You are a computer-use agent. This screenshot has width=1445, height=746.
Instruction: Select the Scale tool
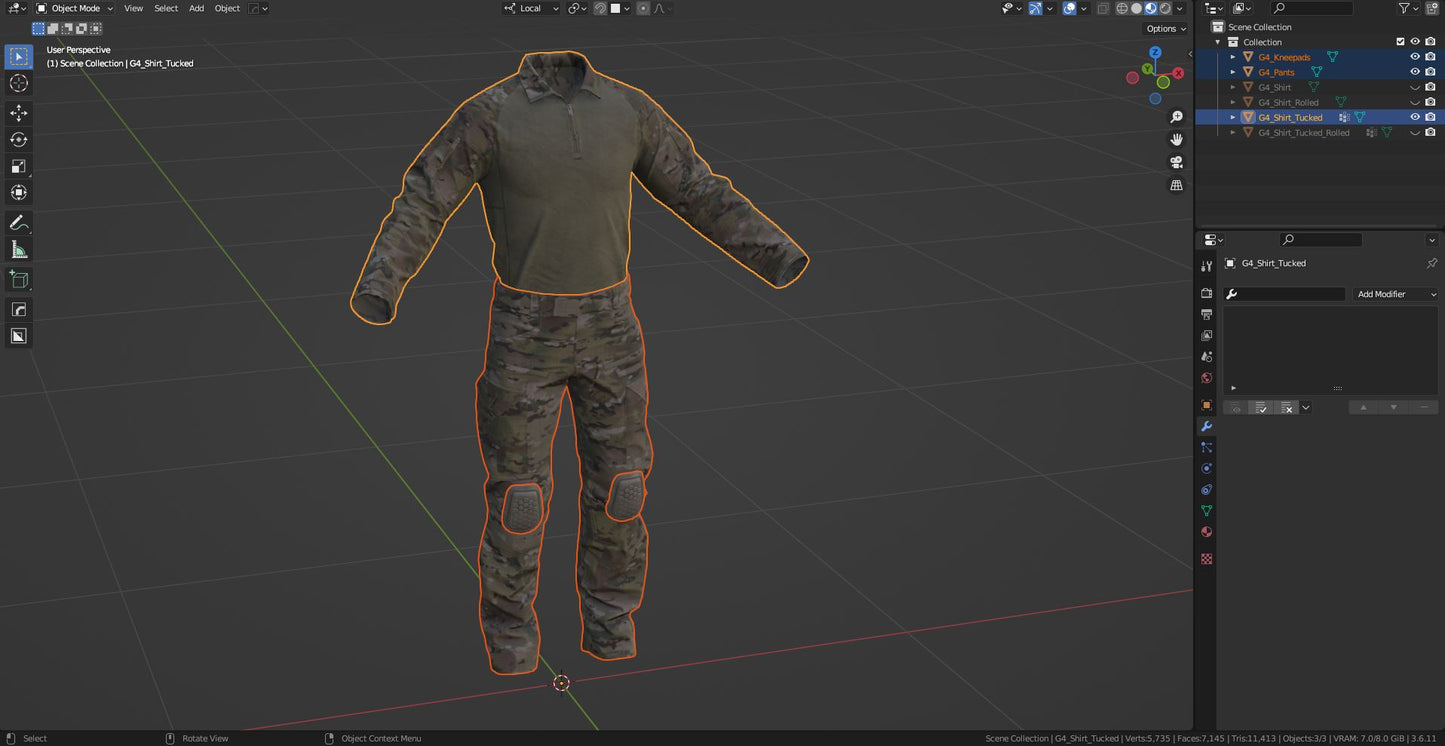[x=18, y=166]
